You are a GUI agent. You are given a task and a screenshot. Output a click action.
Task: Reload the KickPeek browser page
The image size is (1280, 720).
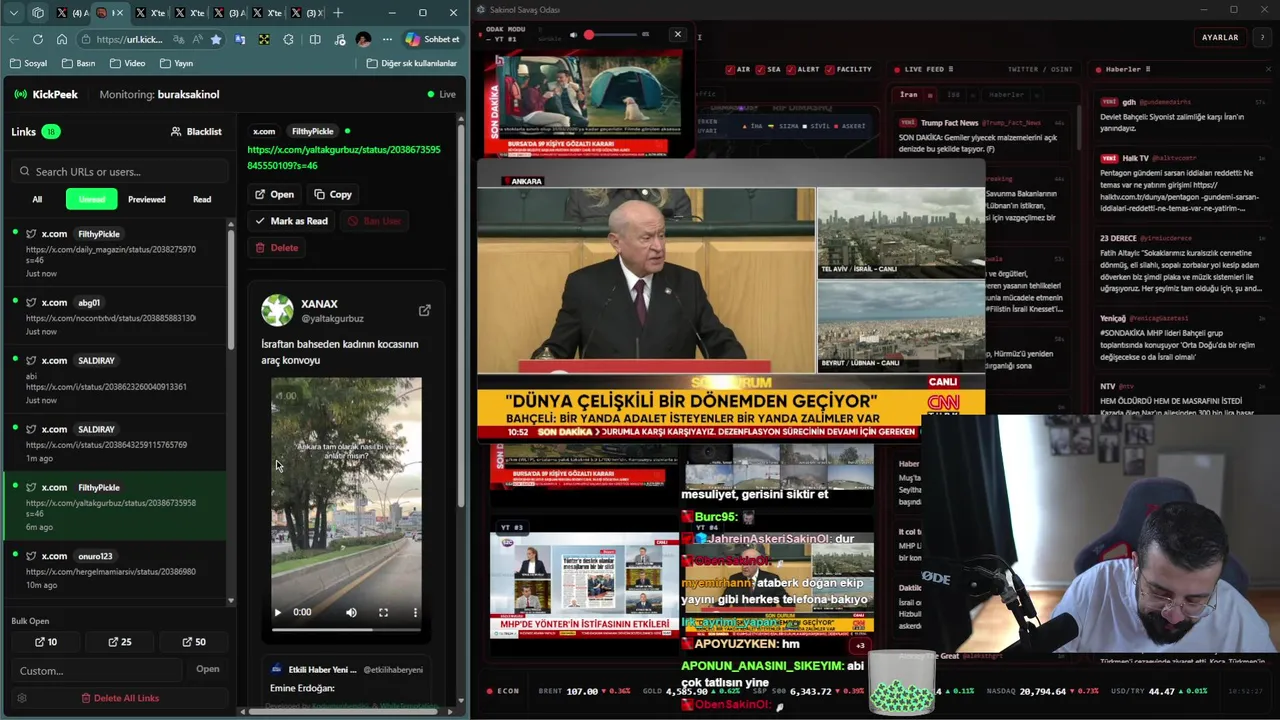38,39
